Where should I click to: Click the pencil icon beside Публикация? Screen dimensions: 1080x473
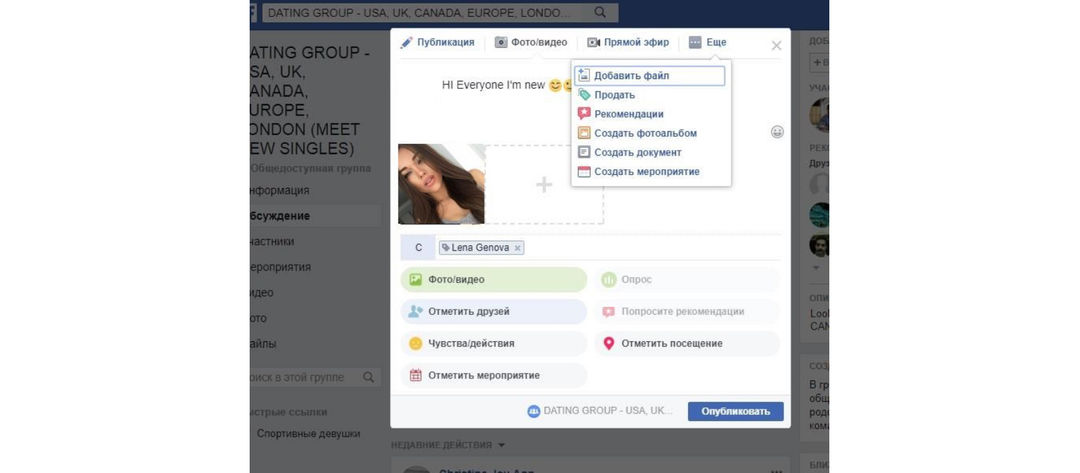coord(406,43)
